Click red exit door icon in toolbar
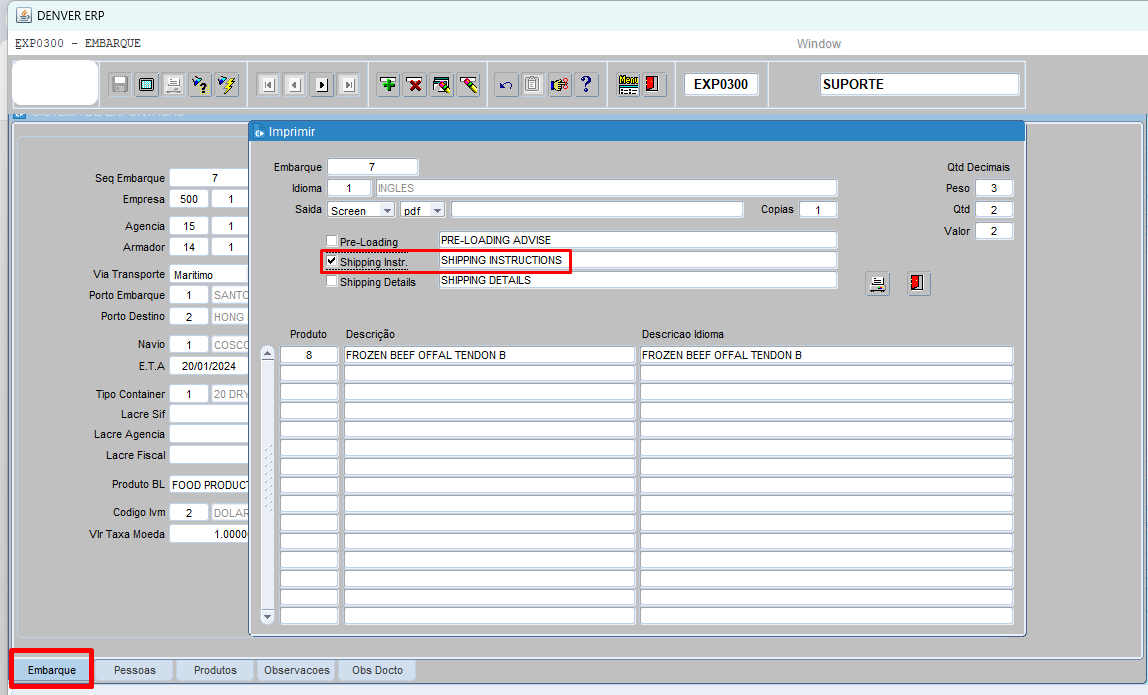The height and width of the screenshot is (695, 1148). [x=653, y=85]
